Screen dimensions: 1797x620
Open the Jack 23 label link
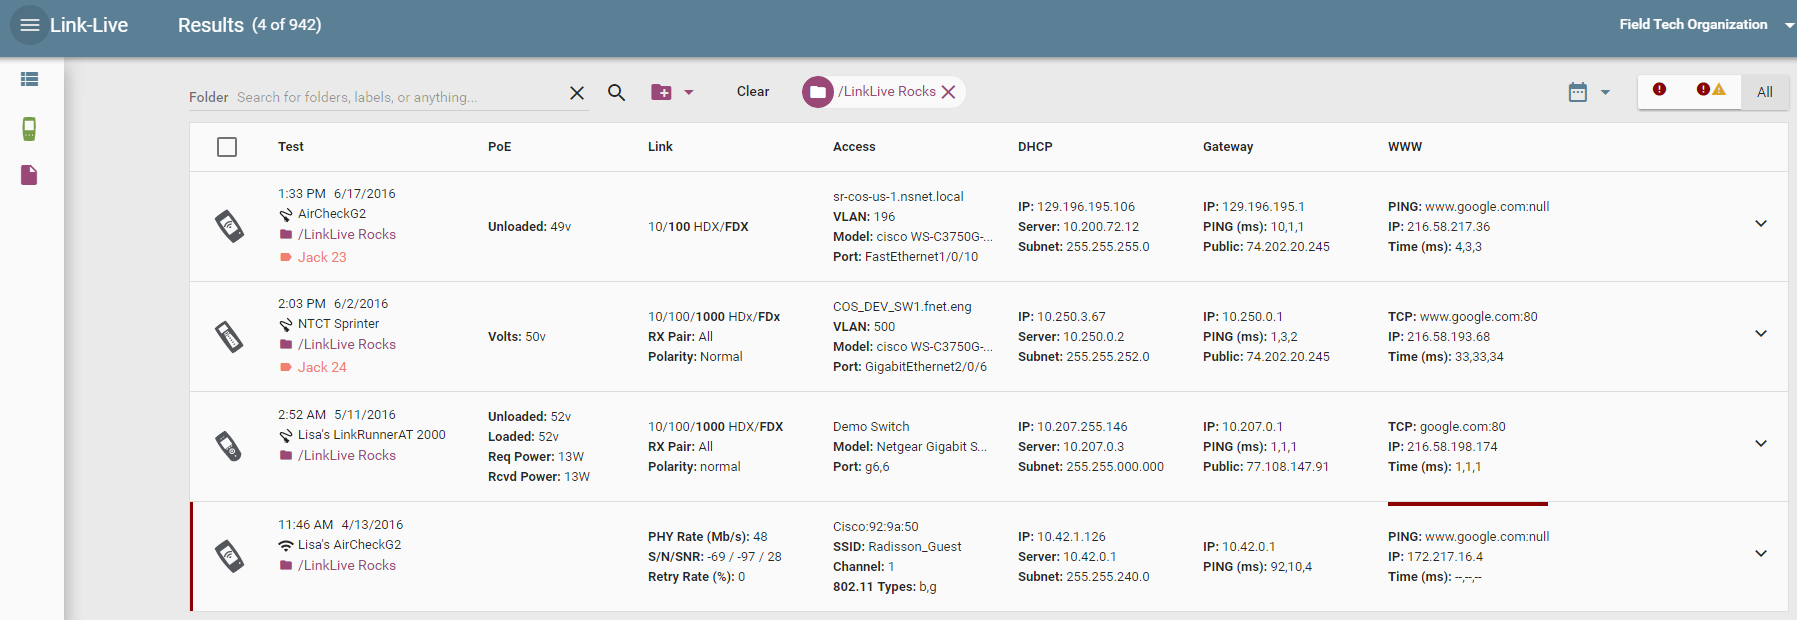[322, 257]
